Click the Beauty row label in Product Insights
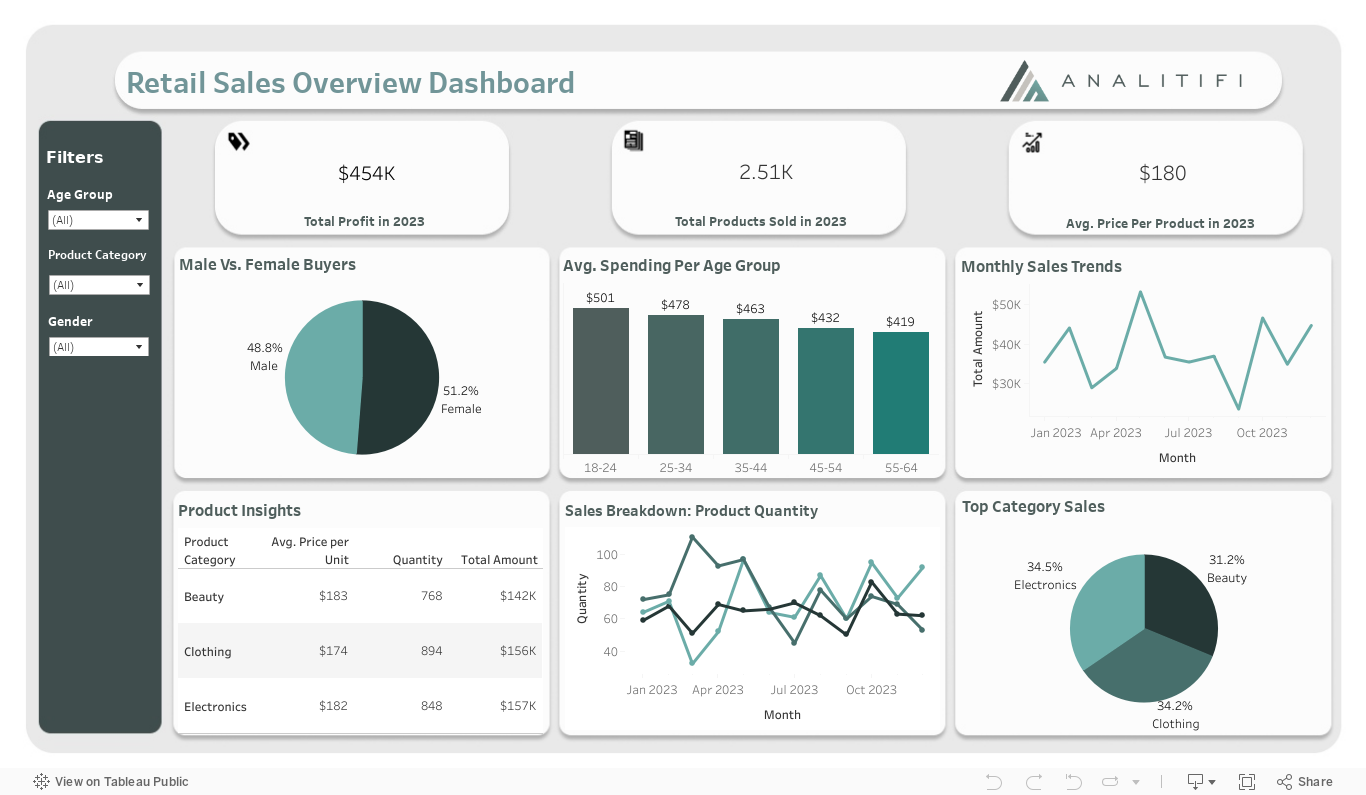Screen dimensions: 1366x795 [x=204, y=597]
